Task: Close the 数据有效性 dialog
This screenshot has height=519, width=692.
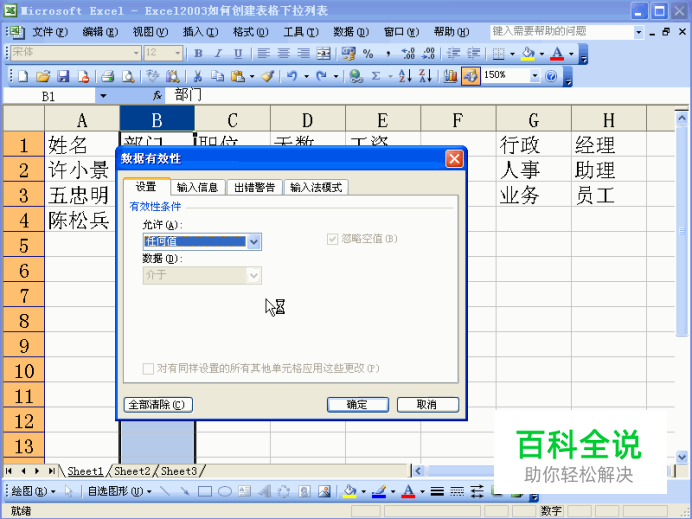Action: click(454, 159)
